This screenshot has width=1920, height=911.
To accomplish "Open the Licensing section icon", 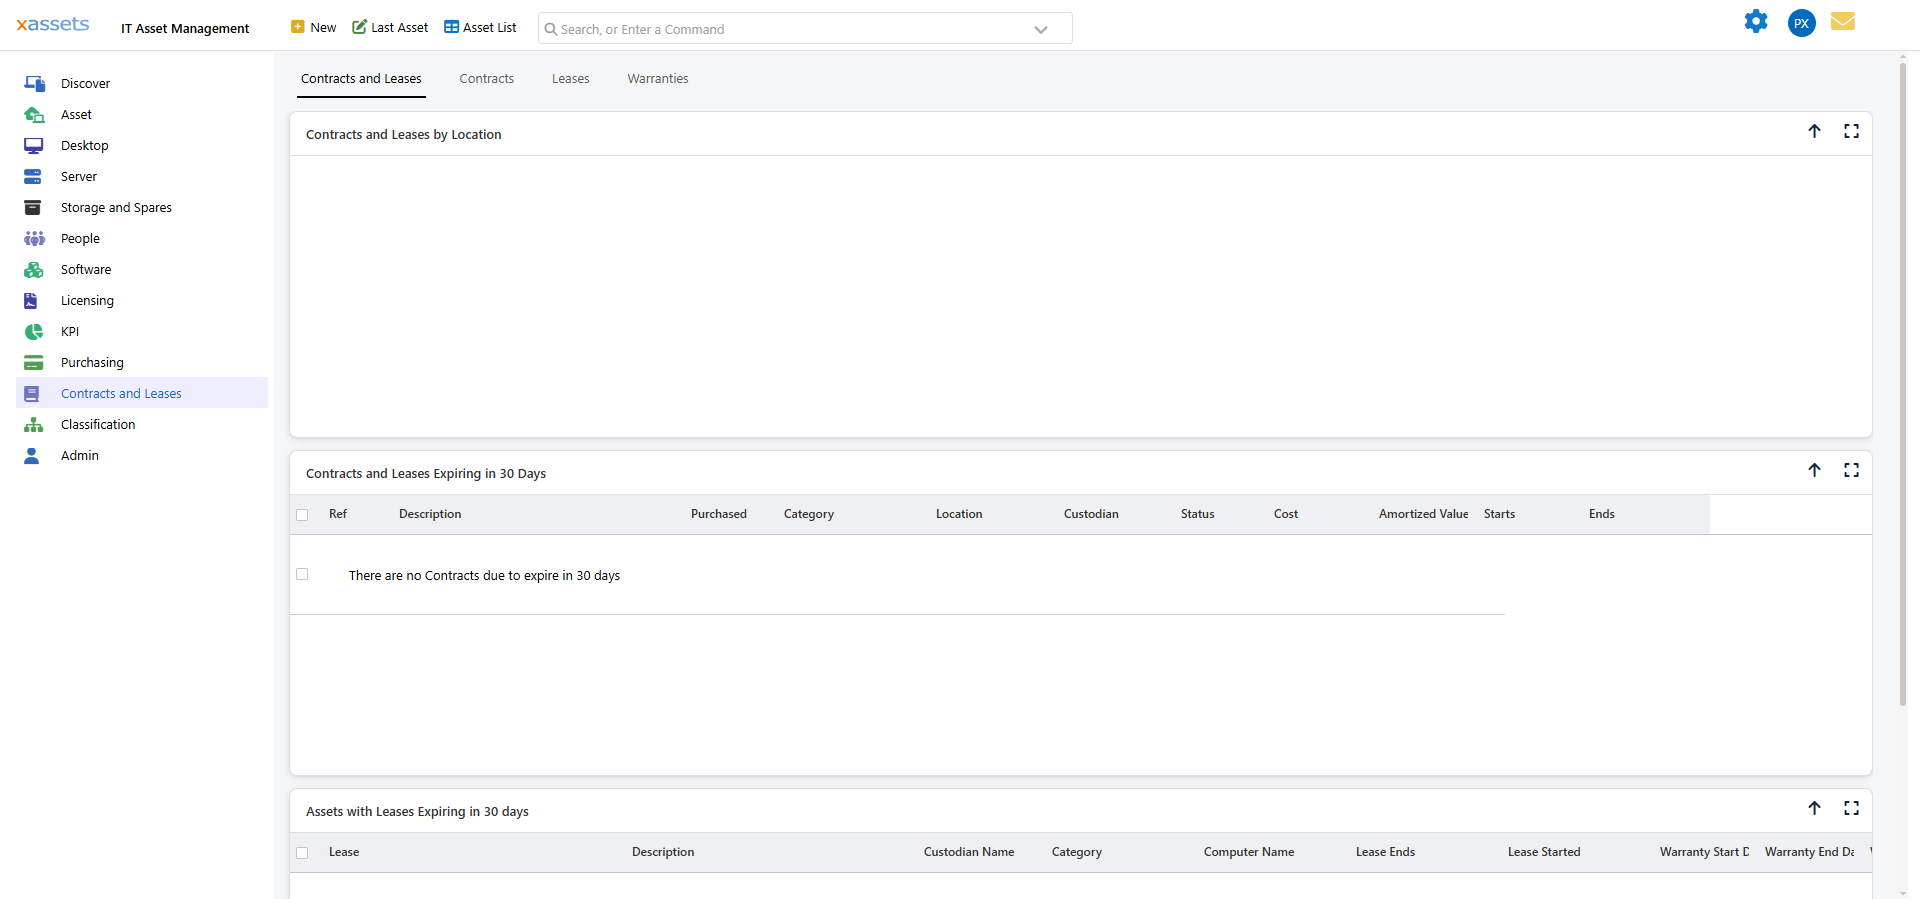I will coord(34,300).
